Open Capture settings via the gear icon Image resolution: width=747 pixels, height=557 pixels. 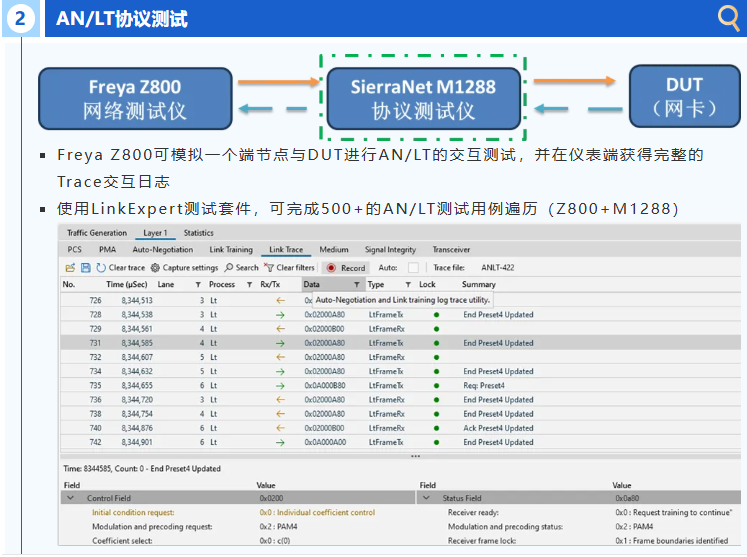155,268
